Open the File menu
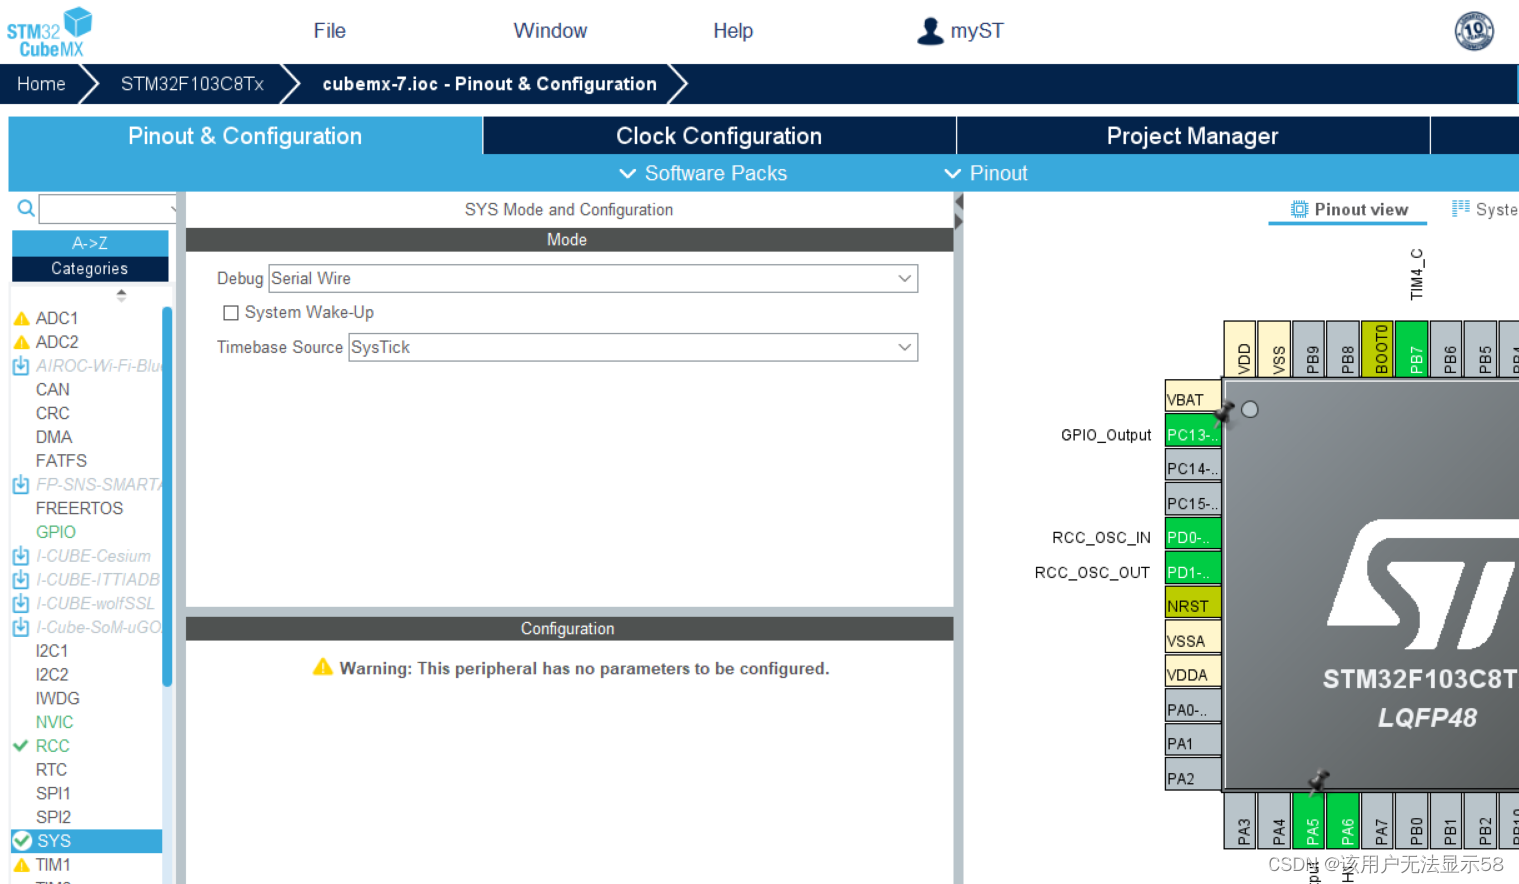Image resolution: width=1519 pixels, height=884 pixels. click(329, 31)
